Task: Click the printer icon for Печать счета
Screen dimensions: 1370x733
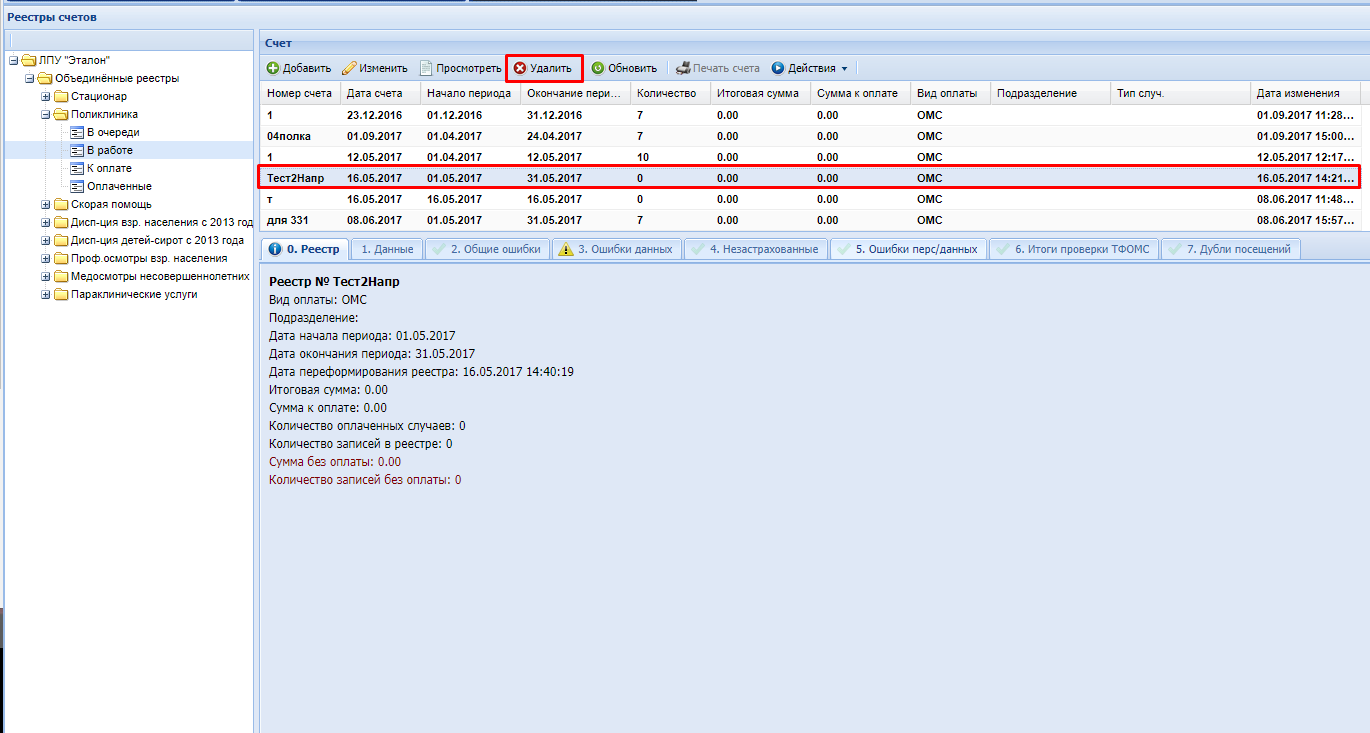Action: pos(683,68)
